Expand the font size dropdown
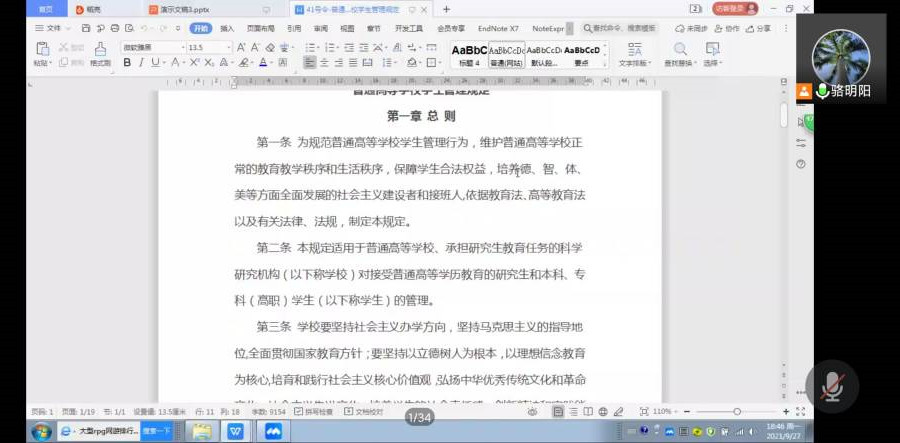The image size is (900, 443). [x=228, y=47]
